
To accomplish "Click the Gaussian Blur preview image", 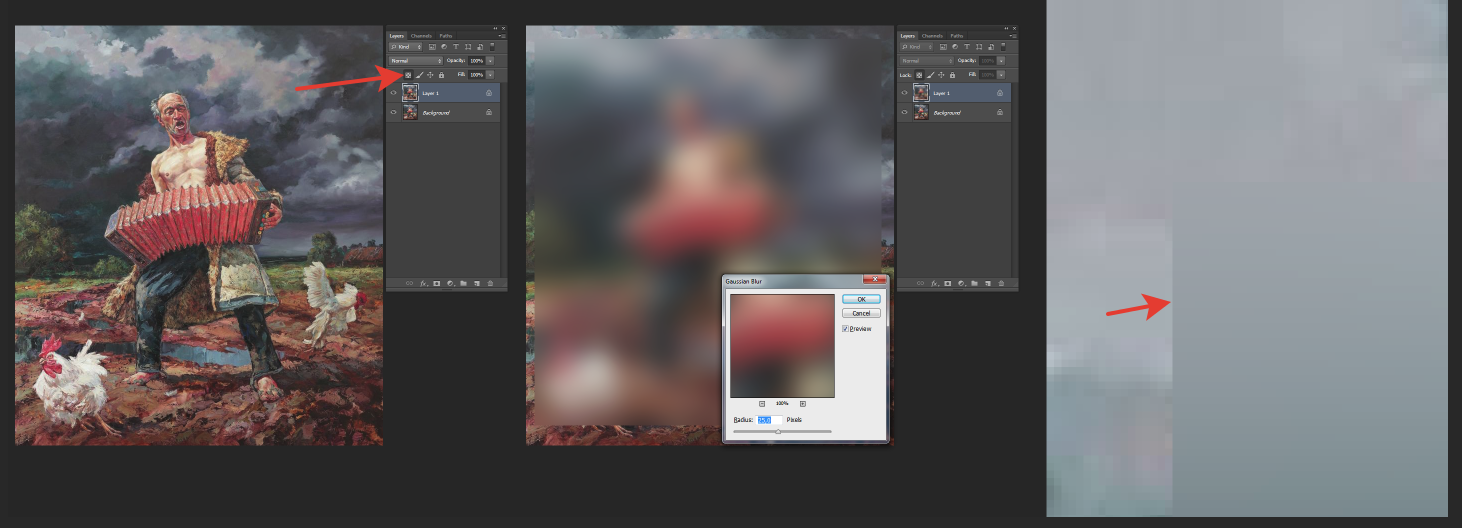I will (782, 345).
